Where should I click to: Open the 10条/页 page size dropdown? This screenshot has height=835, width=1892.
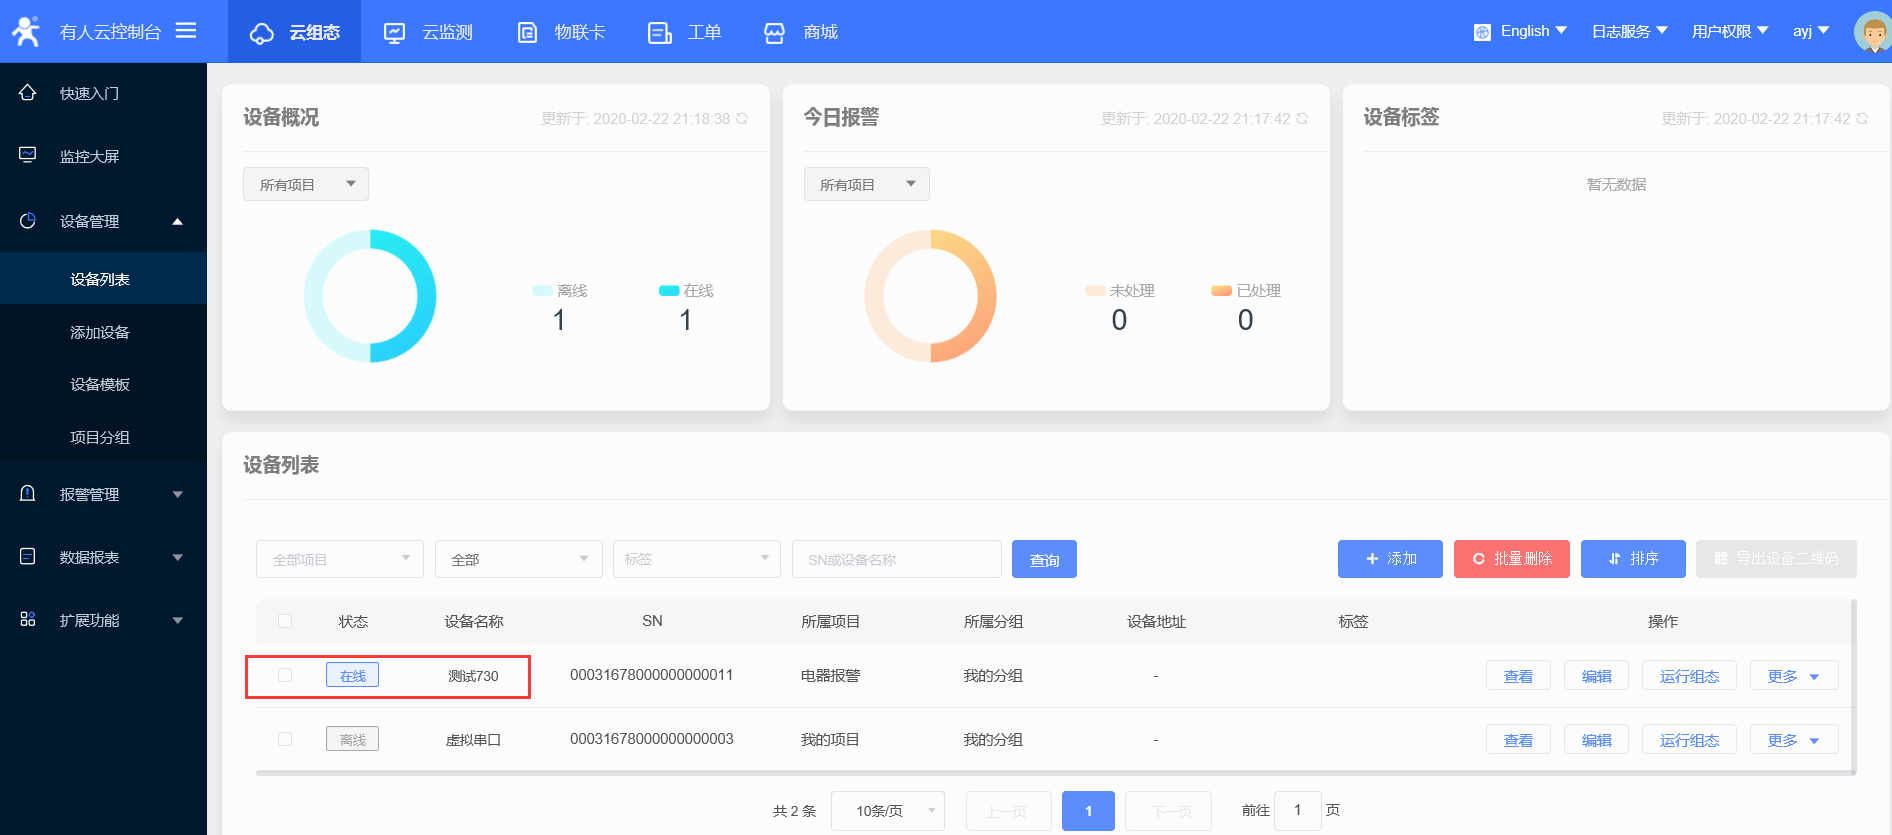888,811
